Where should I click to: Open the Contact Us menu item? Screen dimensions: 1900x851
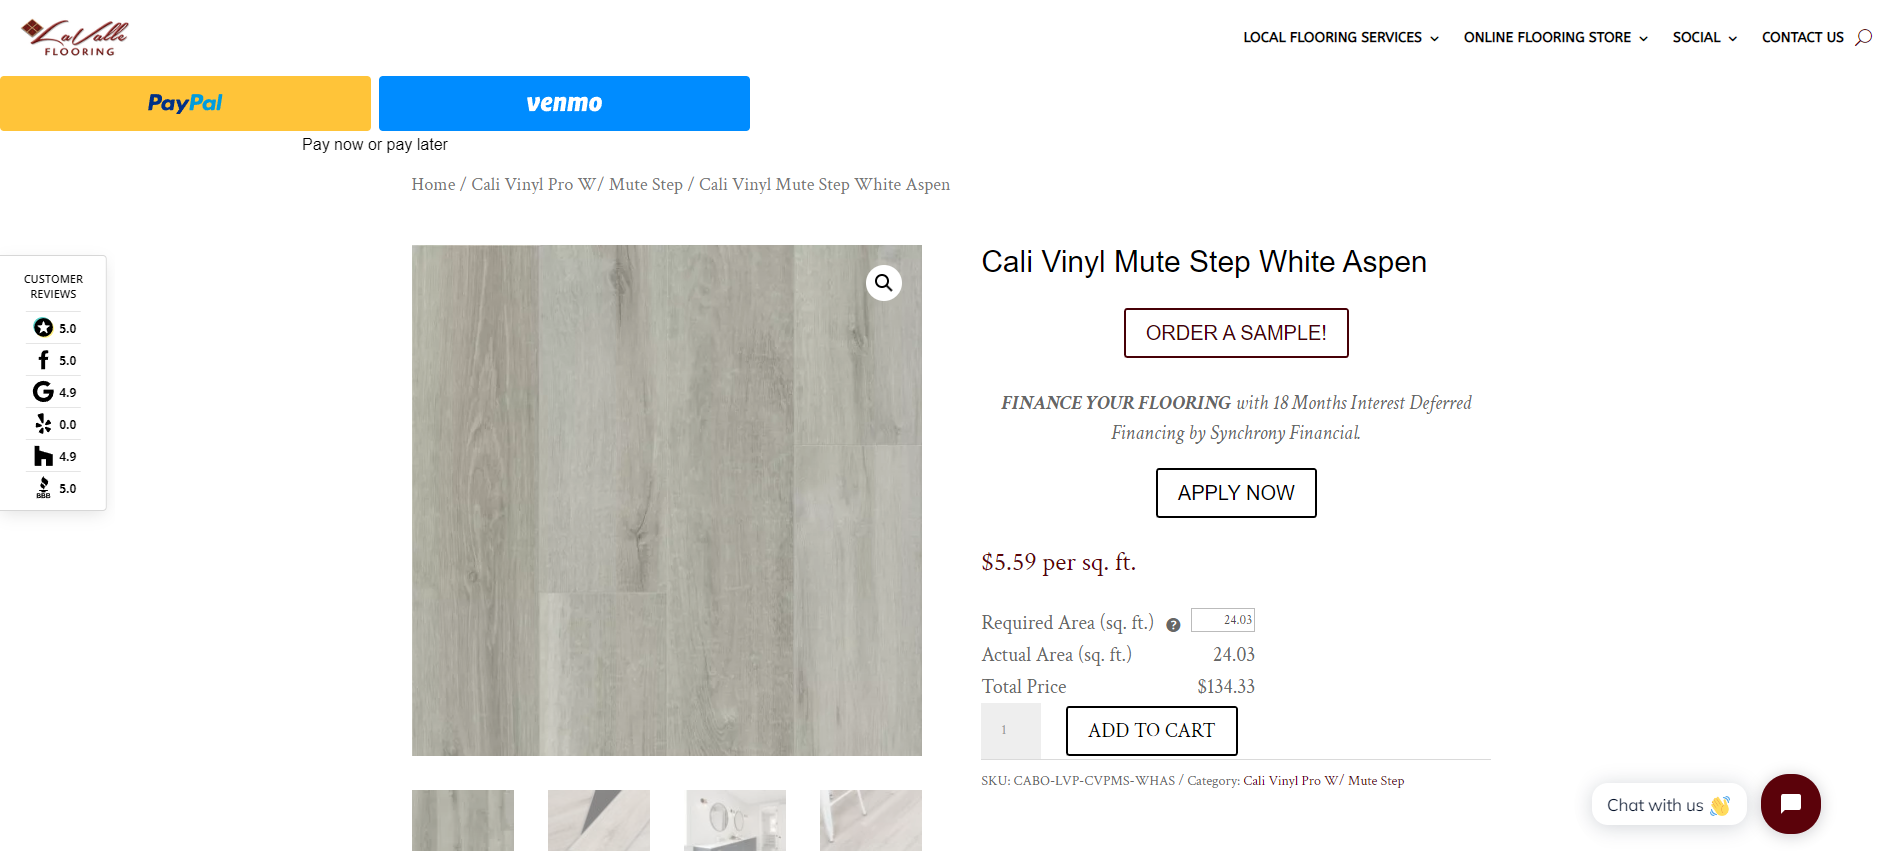[x=1802, y=37]
